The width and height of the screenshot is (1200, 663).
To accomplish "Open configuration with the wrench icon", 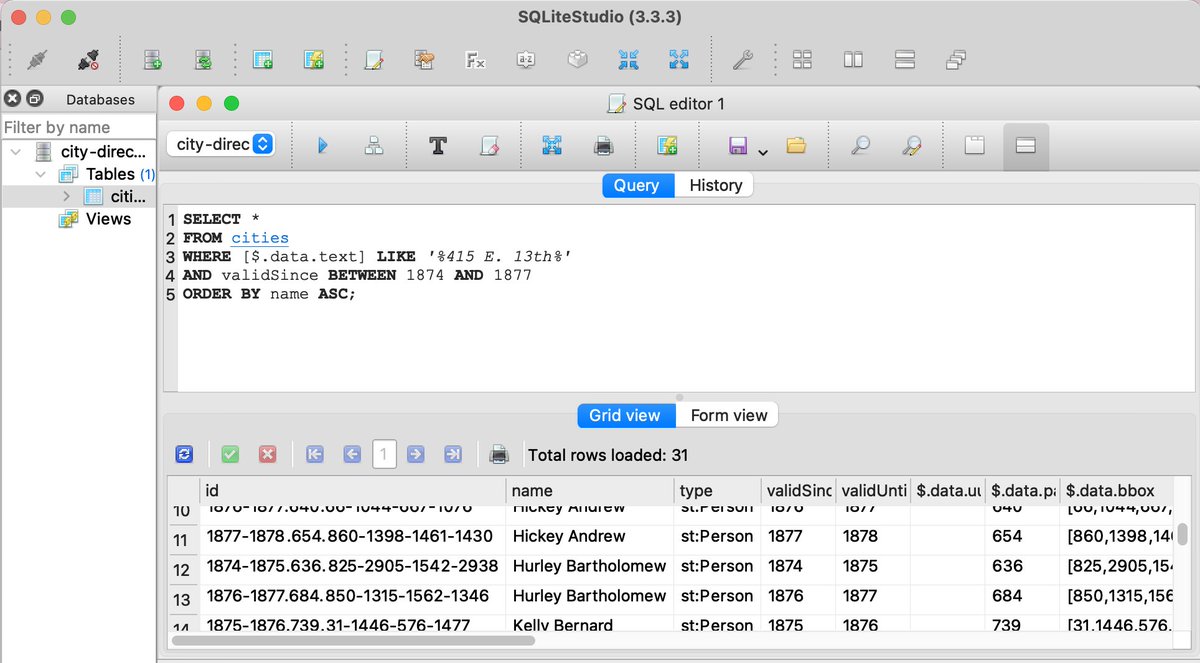I will pos(742,60).
